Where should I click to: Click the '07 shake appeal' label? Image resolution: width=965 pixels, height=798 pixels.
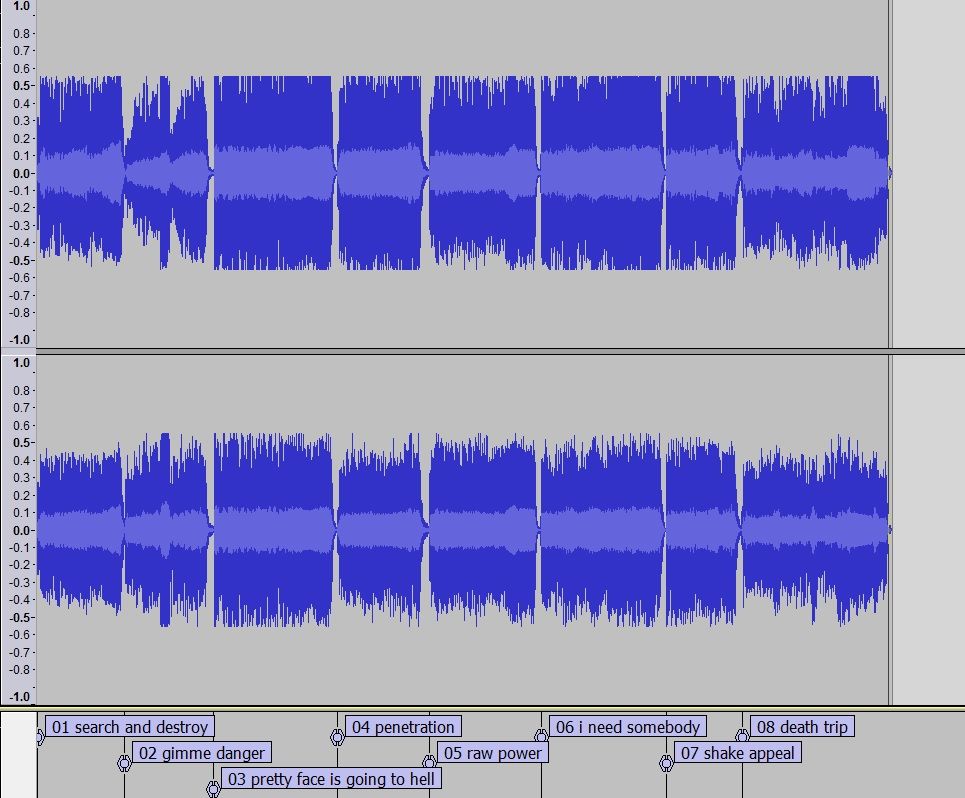point(738,752)
